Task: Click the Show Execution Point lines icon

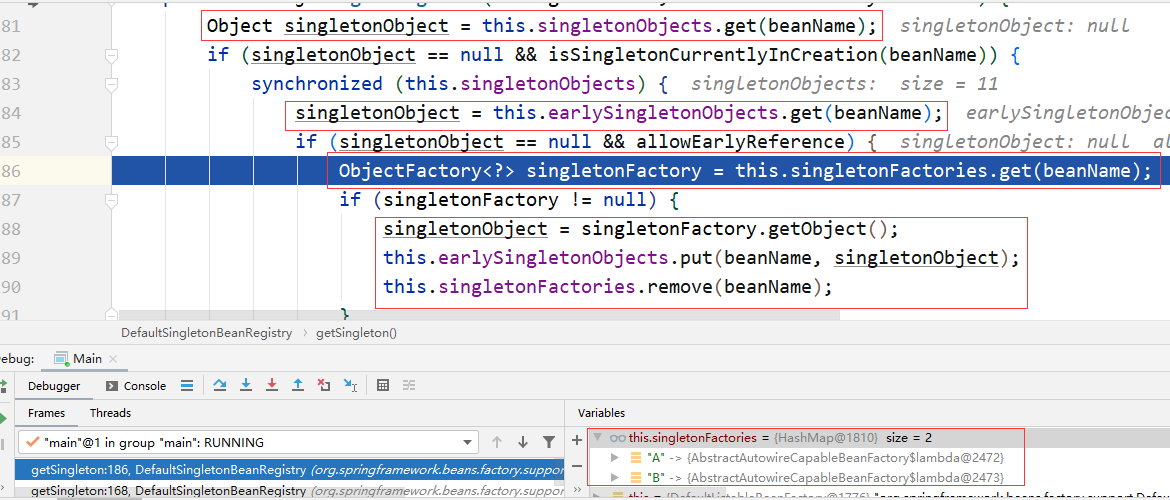Action: pyautogui.click(x=187, y=385)
